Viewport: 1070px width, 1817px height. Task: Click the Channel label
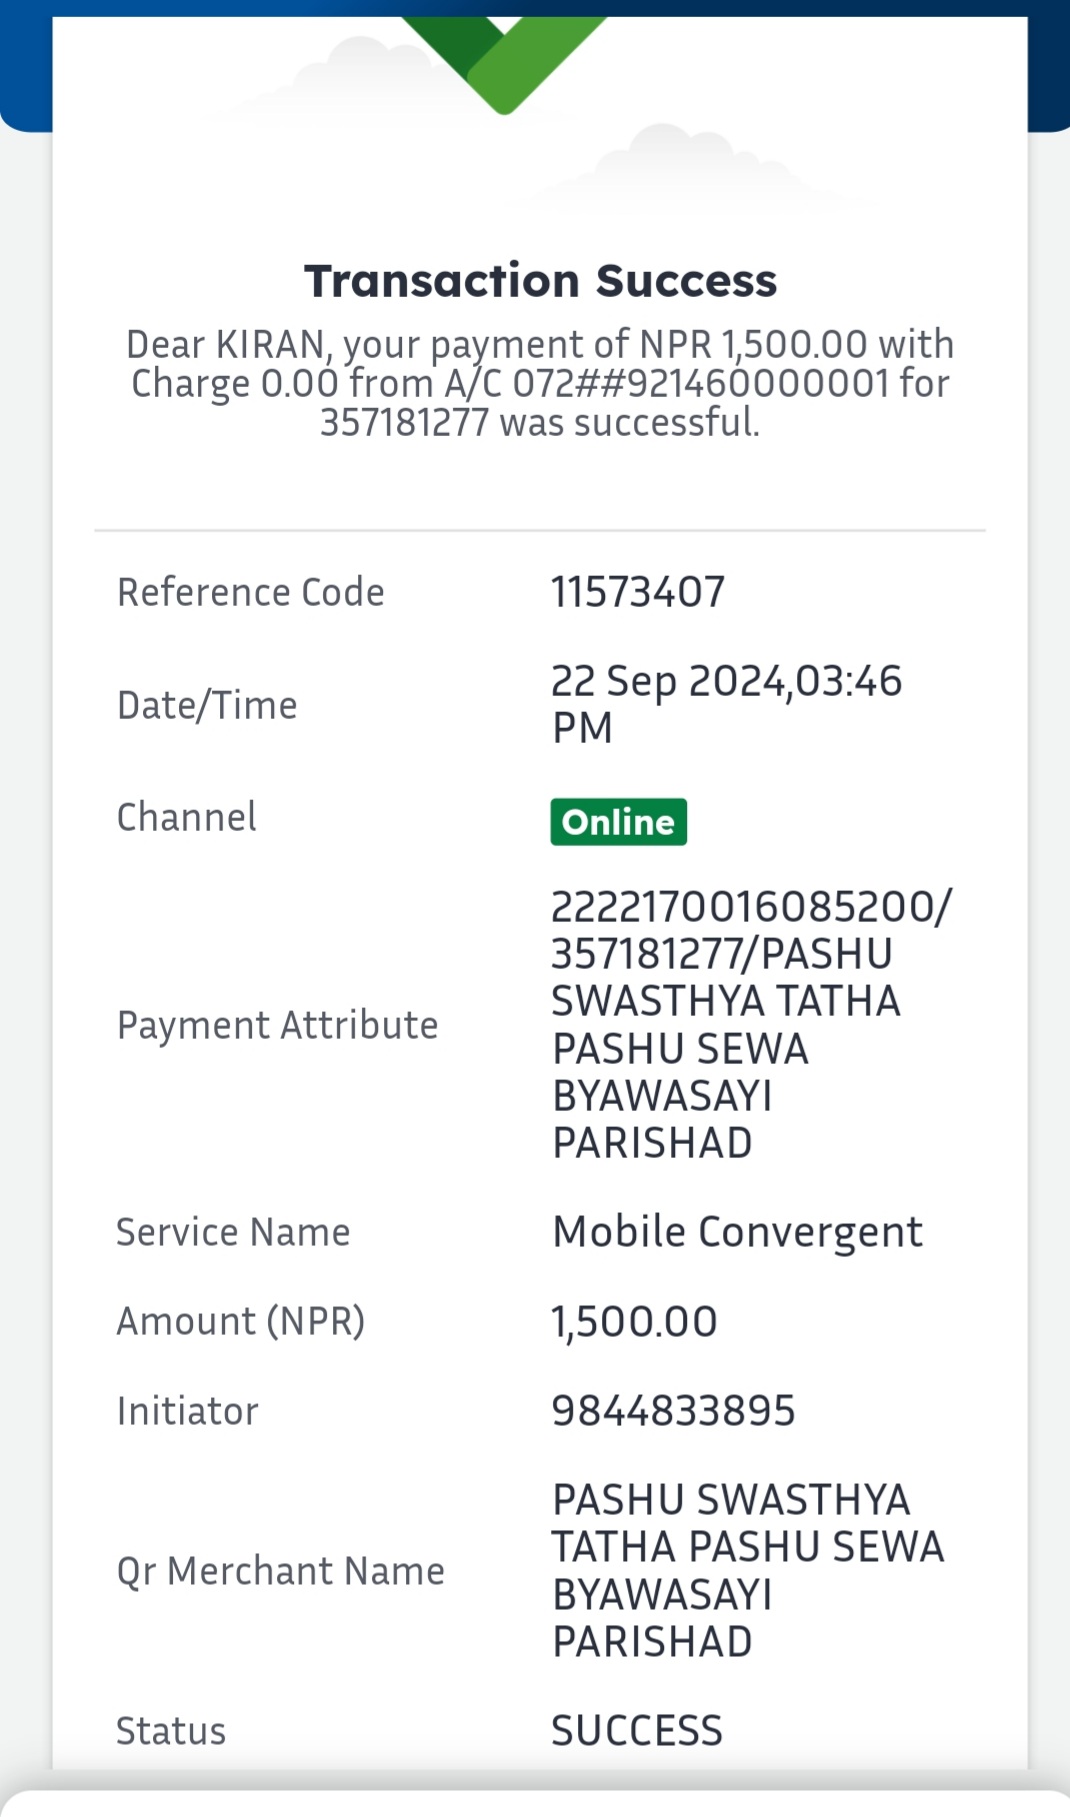pyautogui.click(x=187, y=817)
